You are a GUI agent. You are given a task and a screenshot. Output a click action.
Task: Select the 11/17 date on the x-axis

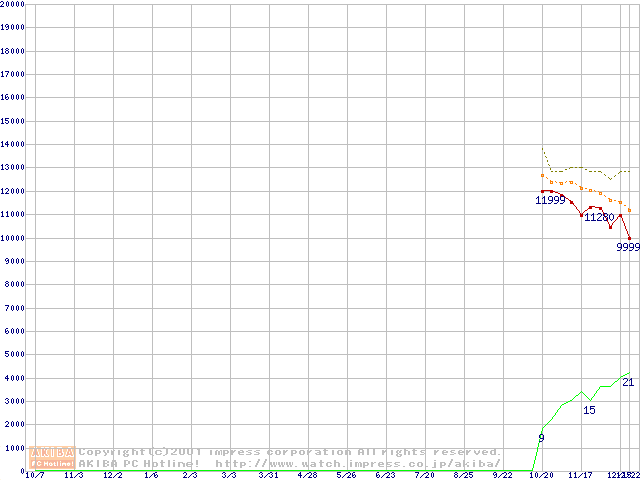point(581,476)
